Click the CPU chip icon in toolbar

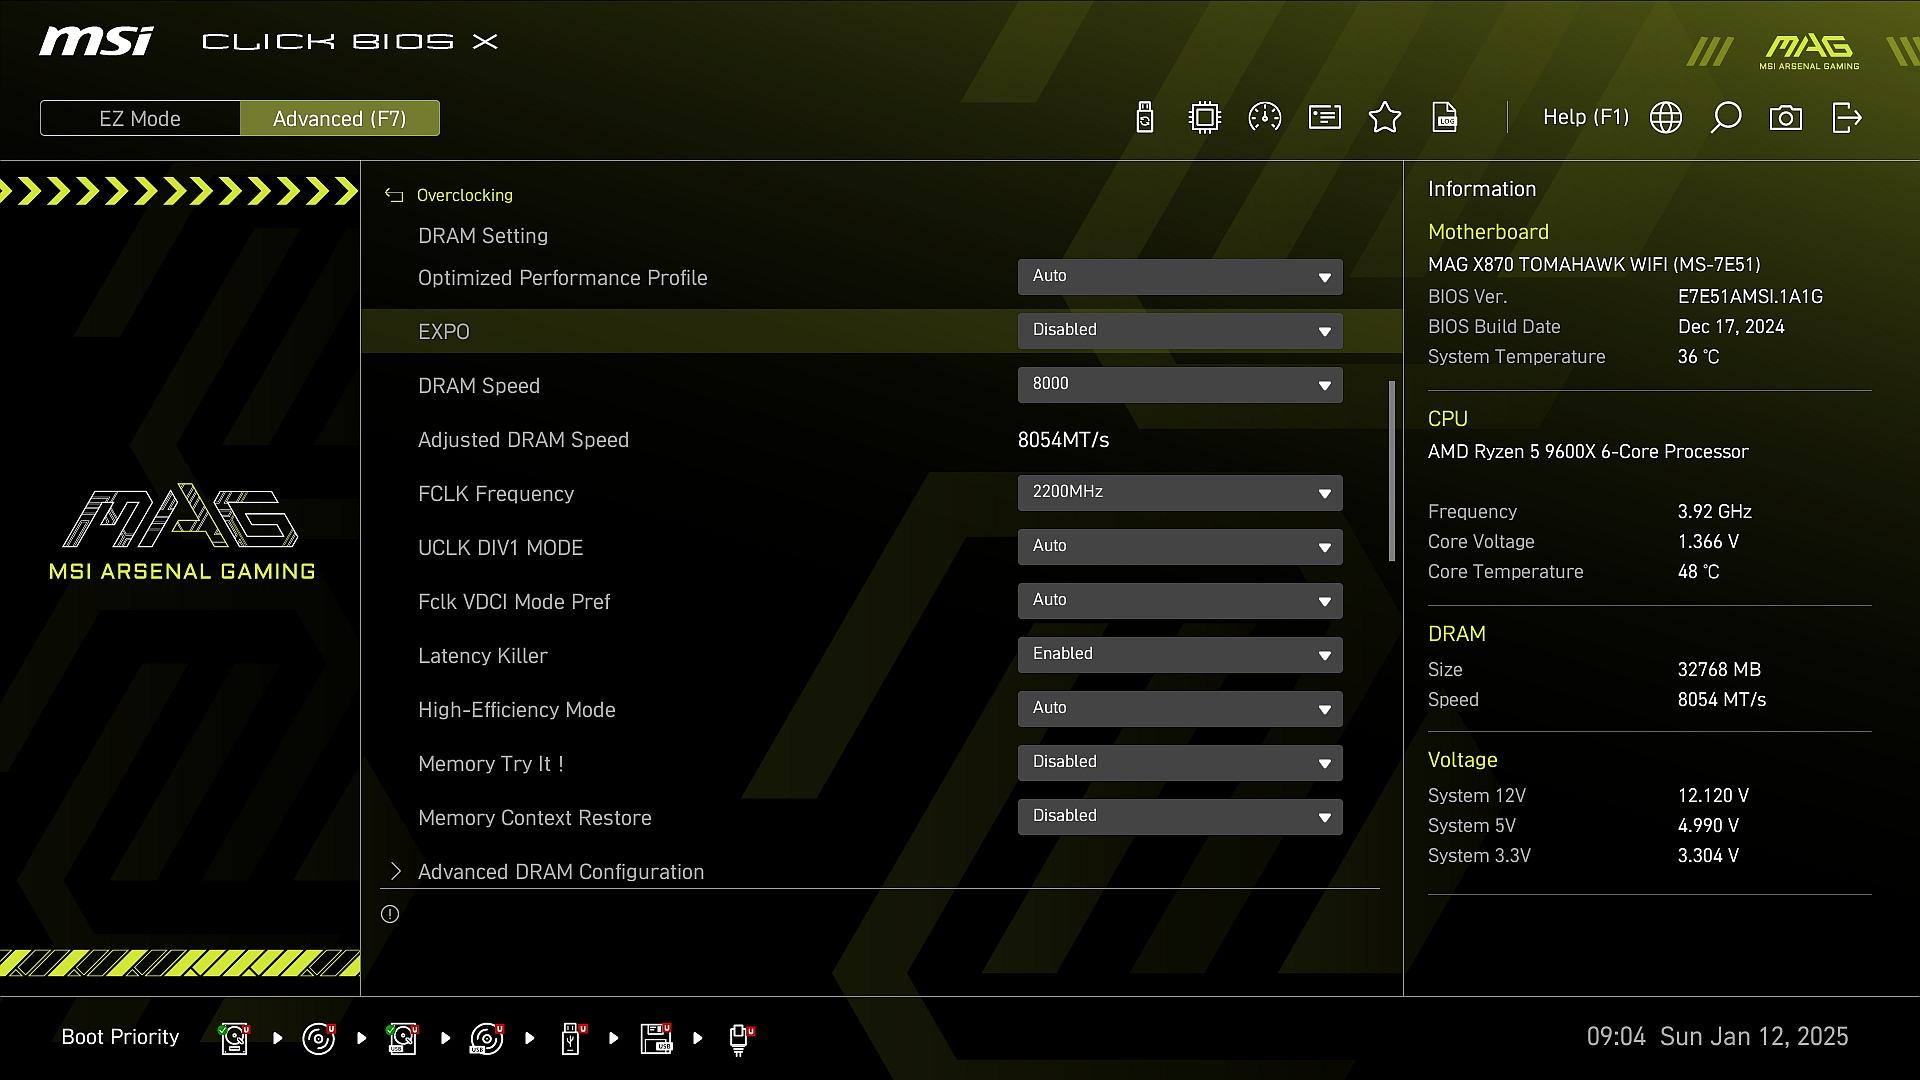[x=1205, y=118]
